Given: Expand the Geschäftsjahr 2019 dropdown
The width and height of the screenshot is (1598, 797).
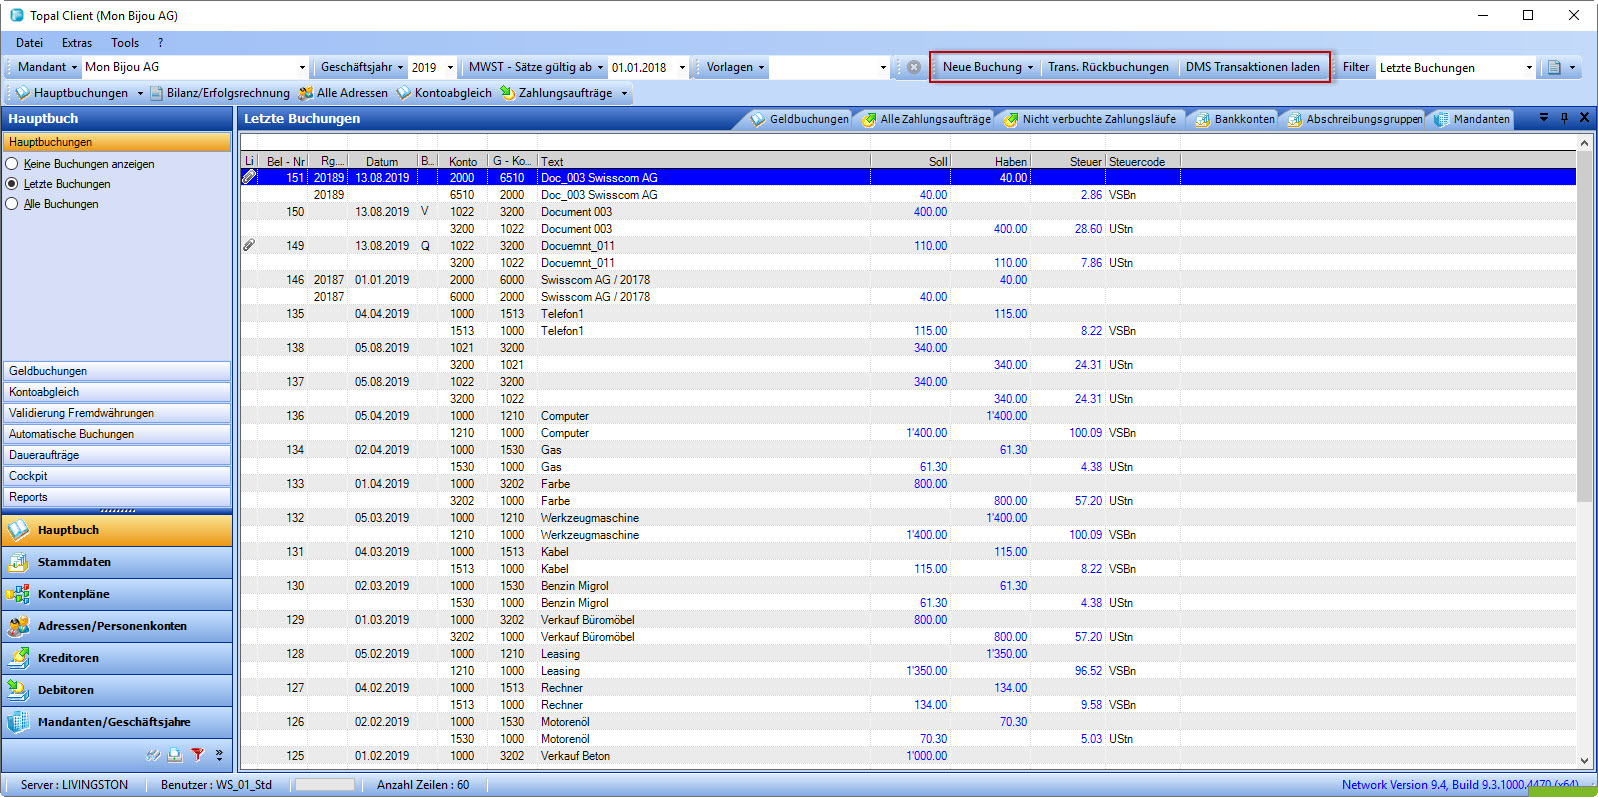Looking at the screenshot, I should click(450, 67).
